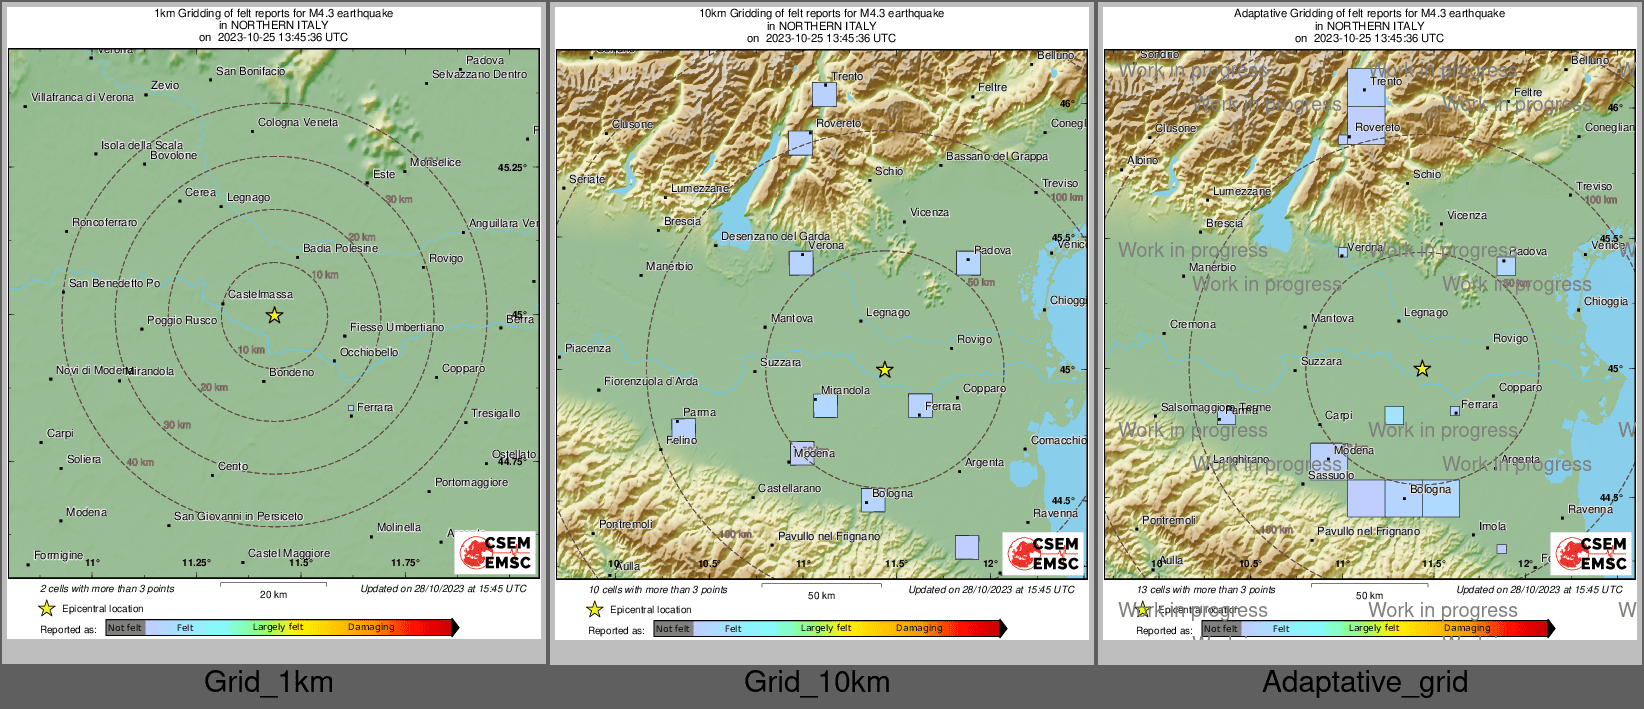Screen dimensions: 1644x709
Task: Click the Grid_10km caption label
Action: coord(817,682)
